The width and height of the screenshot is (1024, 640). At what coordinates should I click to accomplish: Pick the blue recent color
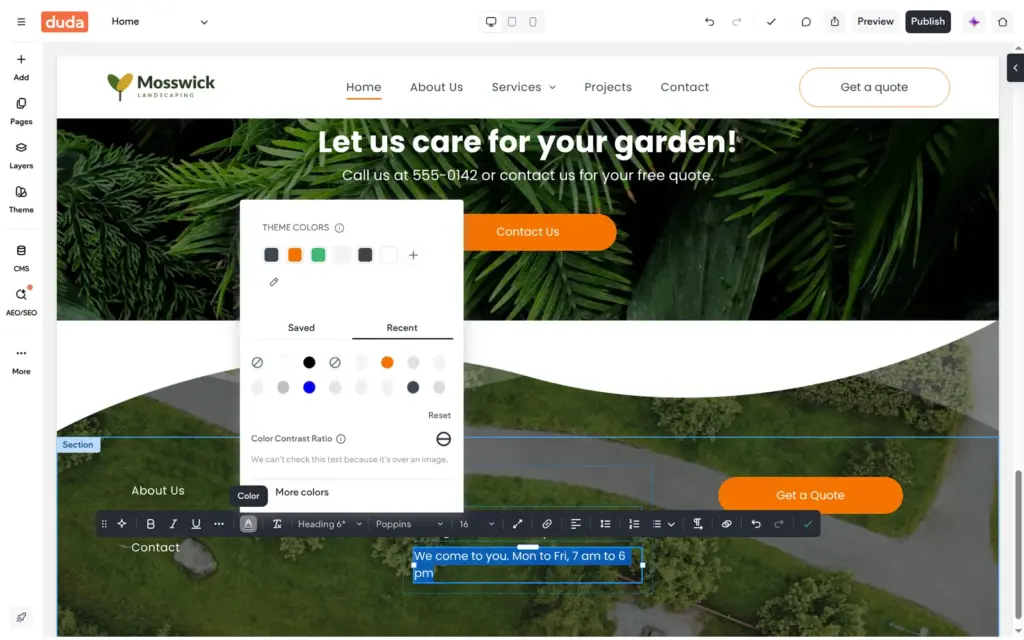coord(309,387)
